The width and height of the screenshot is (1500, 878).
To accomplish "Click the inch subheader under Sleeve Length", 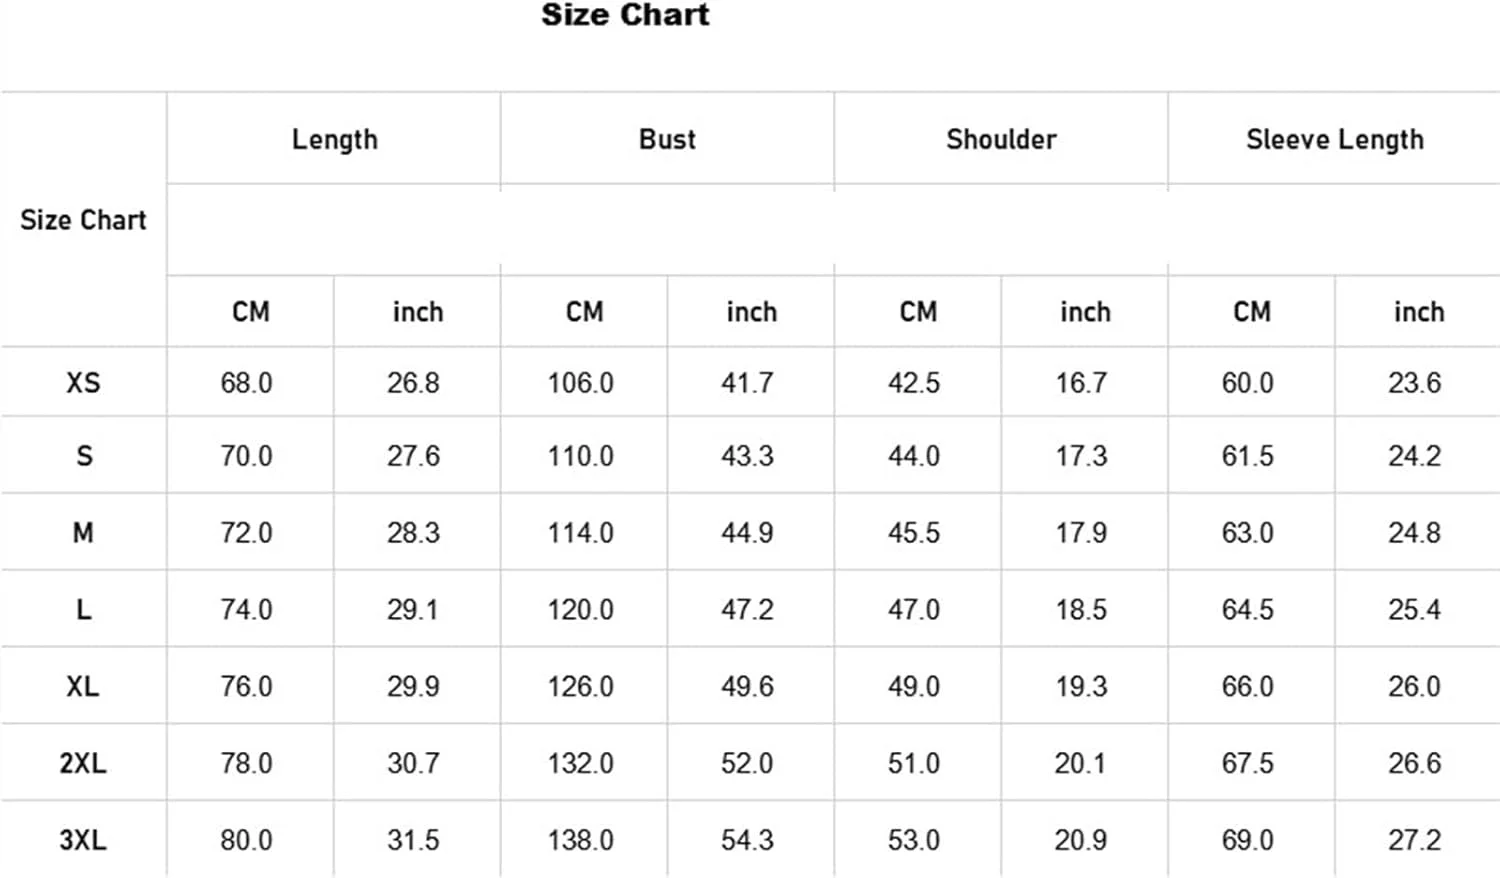I will click(x=1418, y=312).
